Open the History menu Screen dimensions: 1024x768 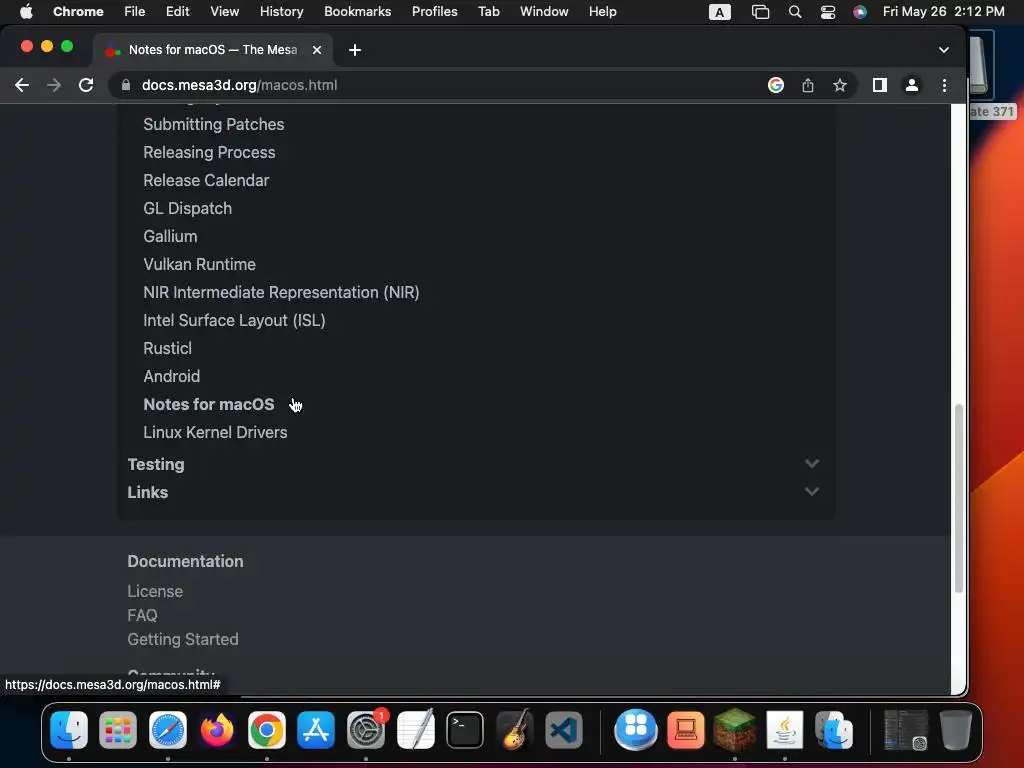point(281,12)
